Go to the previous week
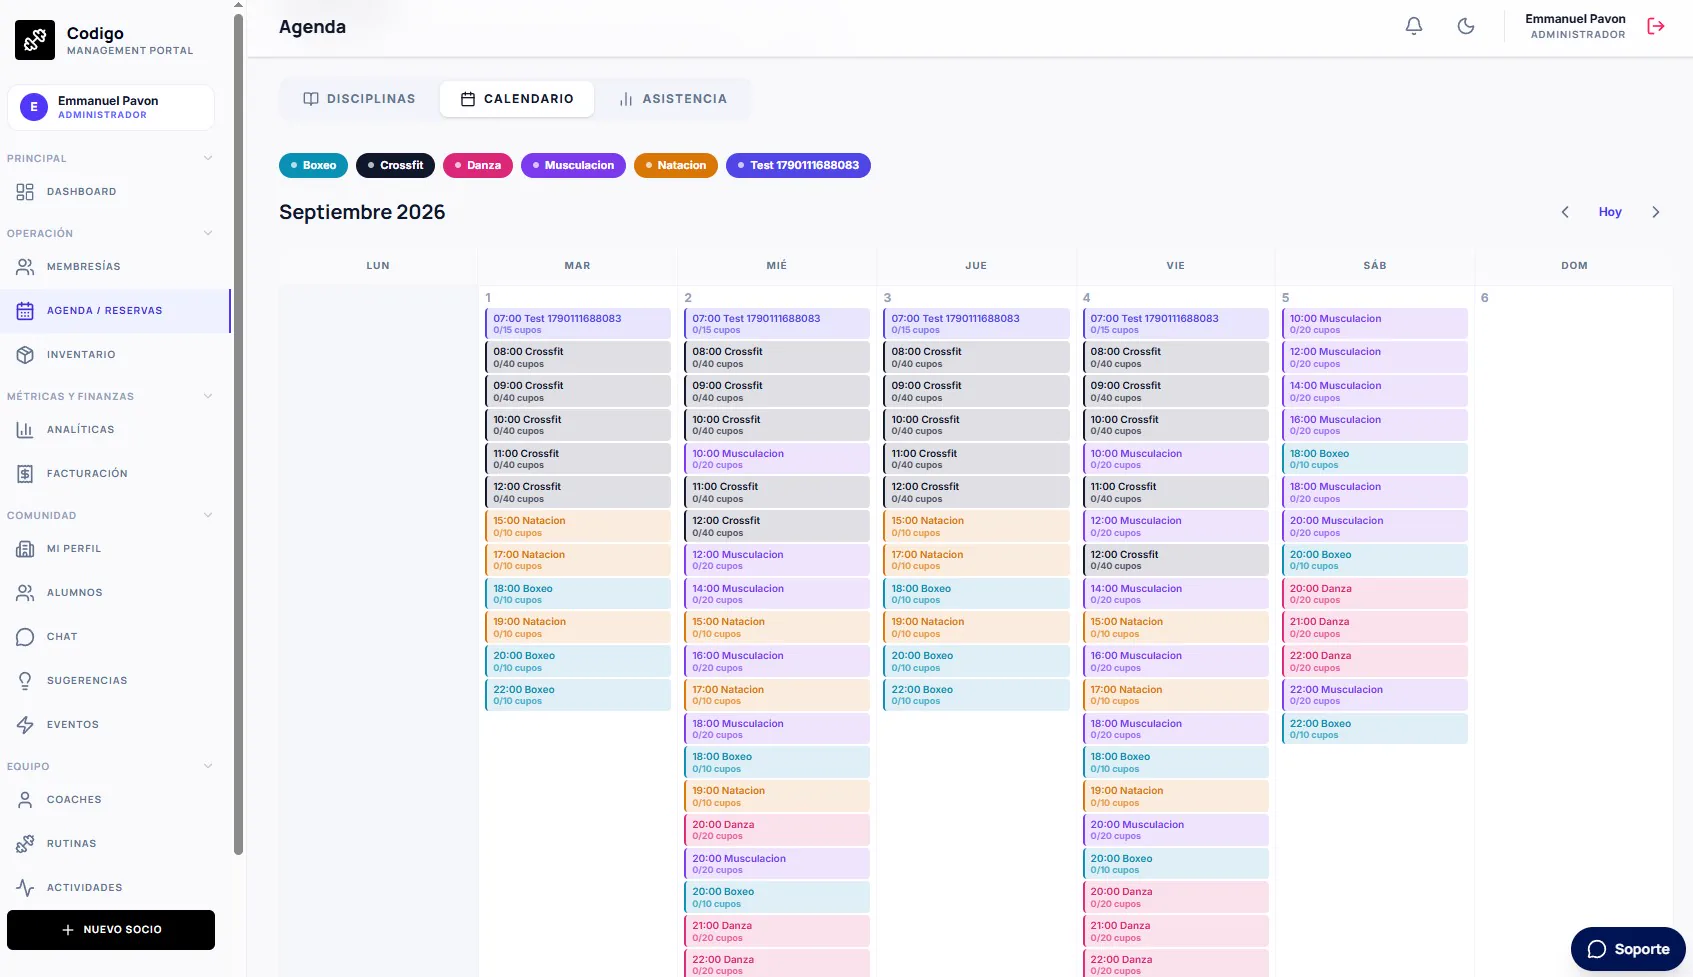Viewport: 1693px width, 977px height. (1565, 212)
